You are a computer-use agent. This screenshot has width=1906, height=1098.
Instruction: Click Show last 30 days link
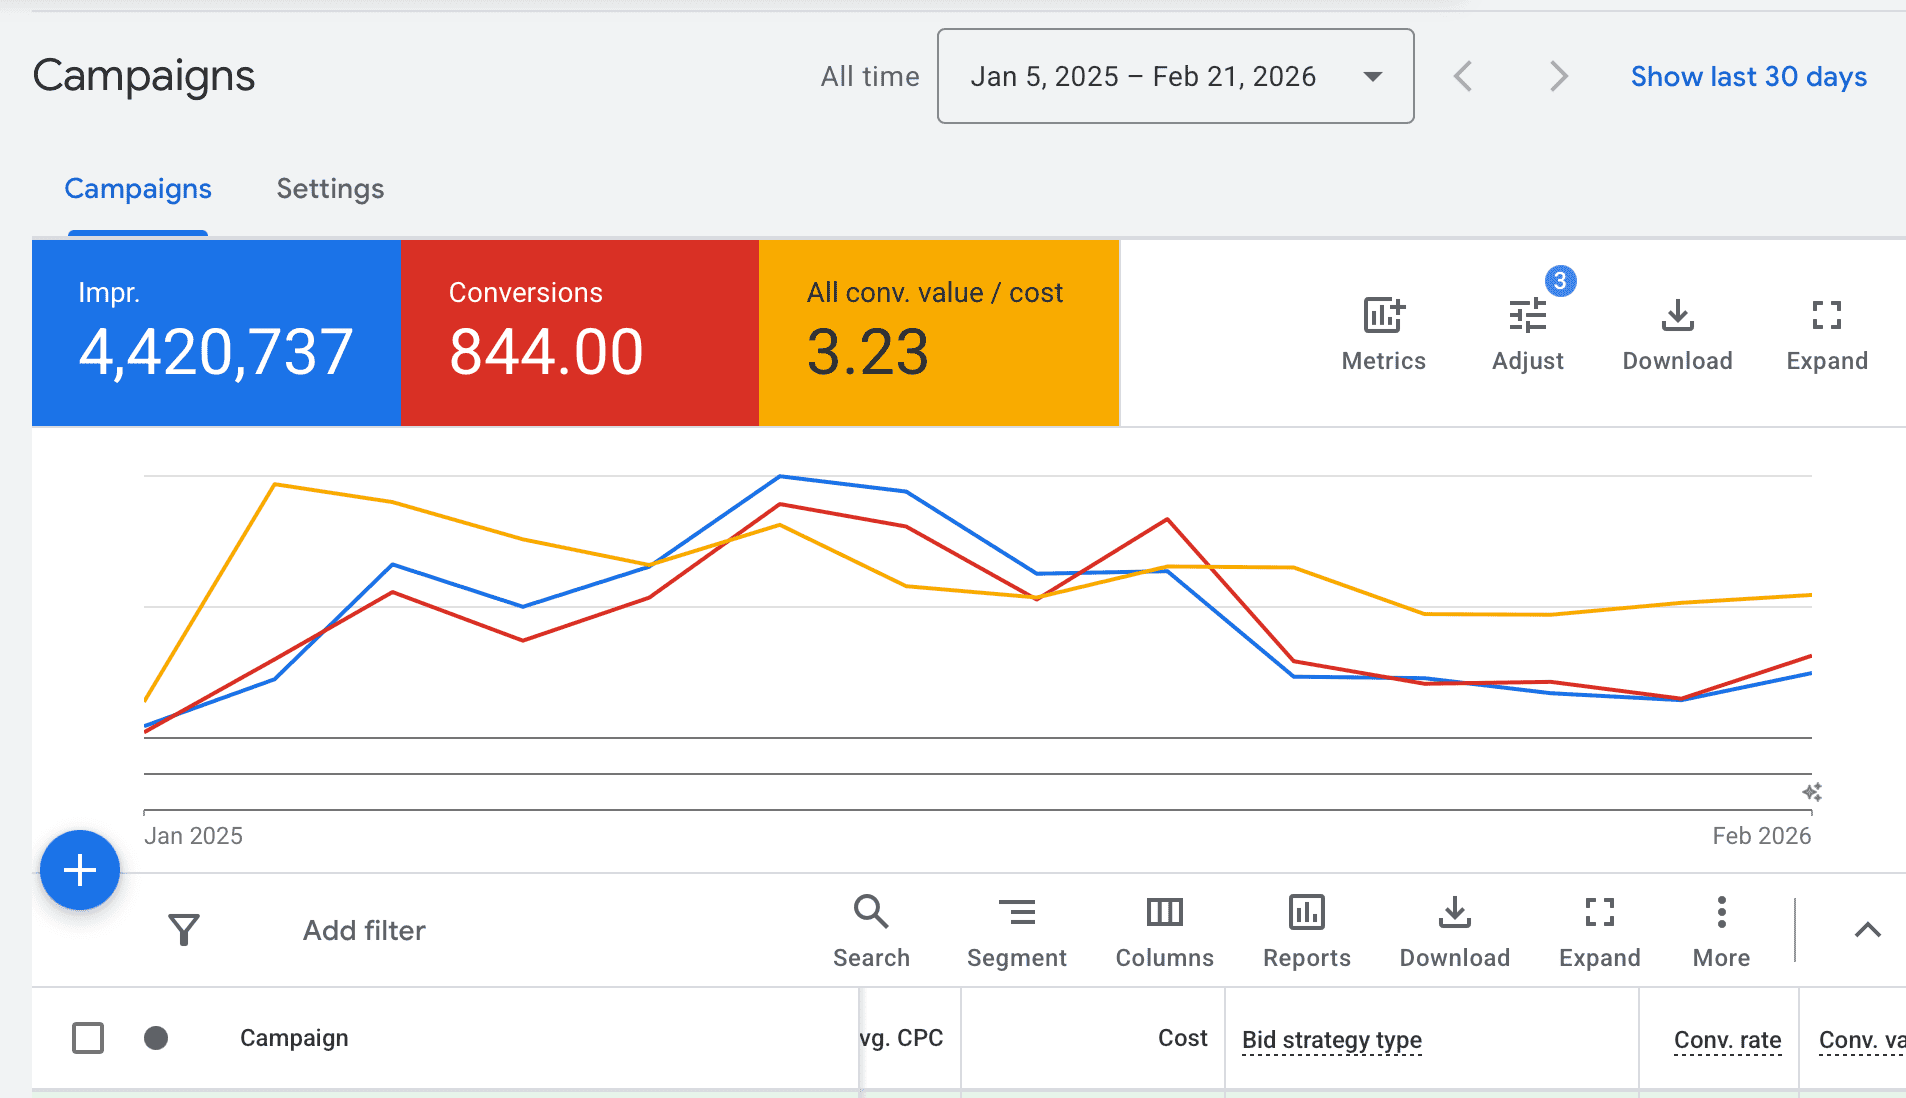1748,76
